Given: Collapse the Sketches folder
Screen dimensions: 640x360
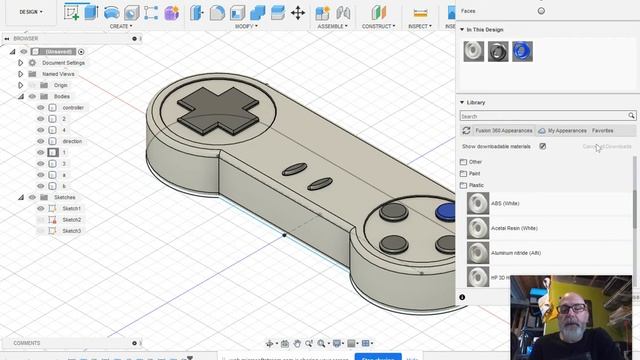Looking at the screenshot, I should pos(21,197).
